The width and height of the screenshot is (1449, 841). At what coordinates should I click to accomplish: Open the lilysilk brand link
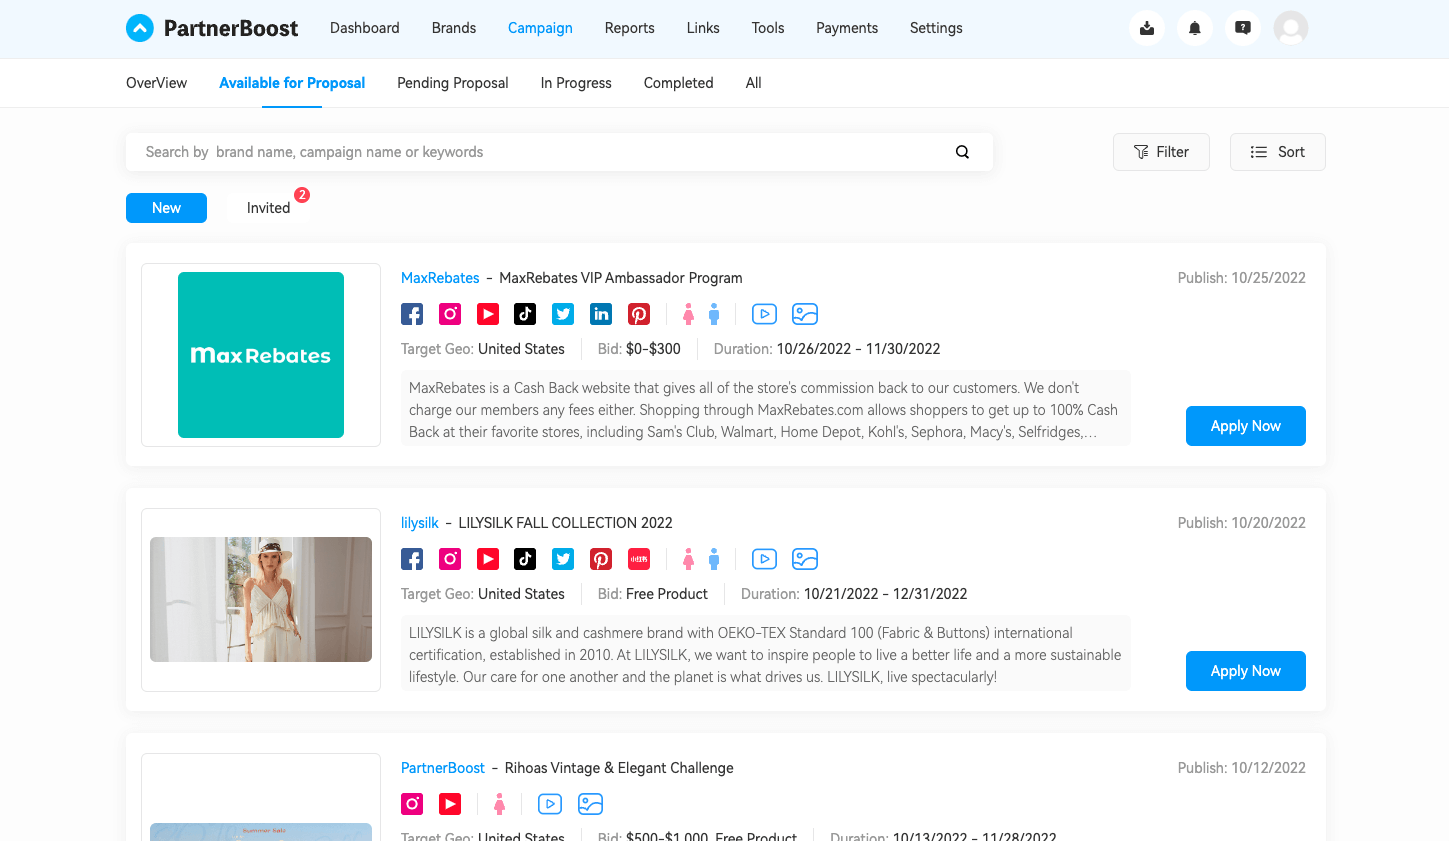[419, 523]
